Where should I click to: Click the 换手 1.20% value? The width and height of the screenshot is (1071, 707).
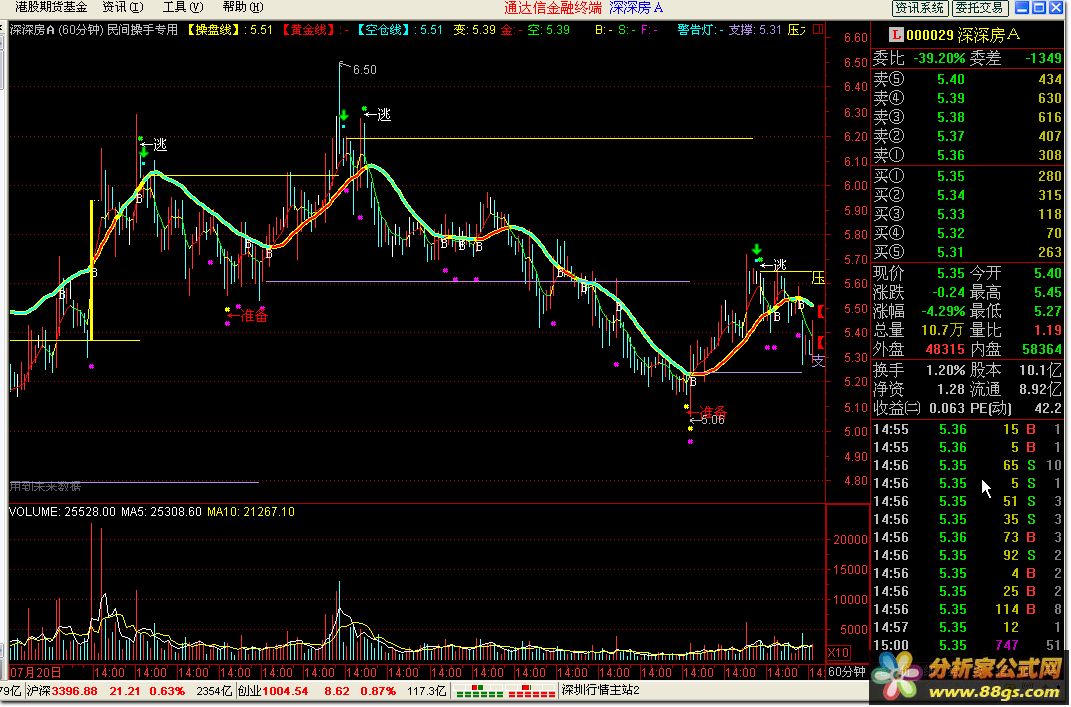point(945,370)
